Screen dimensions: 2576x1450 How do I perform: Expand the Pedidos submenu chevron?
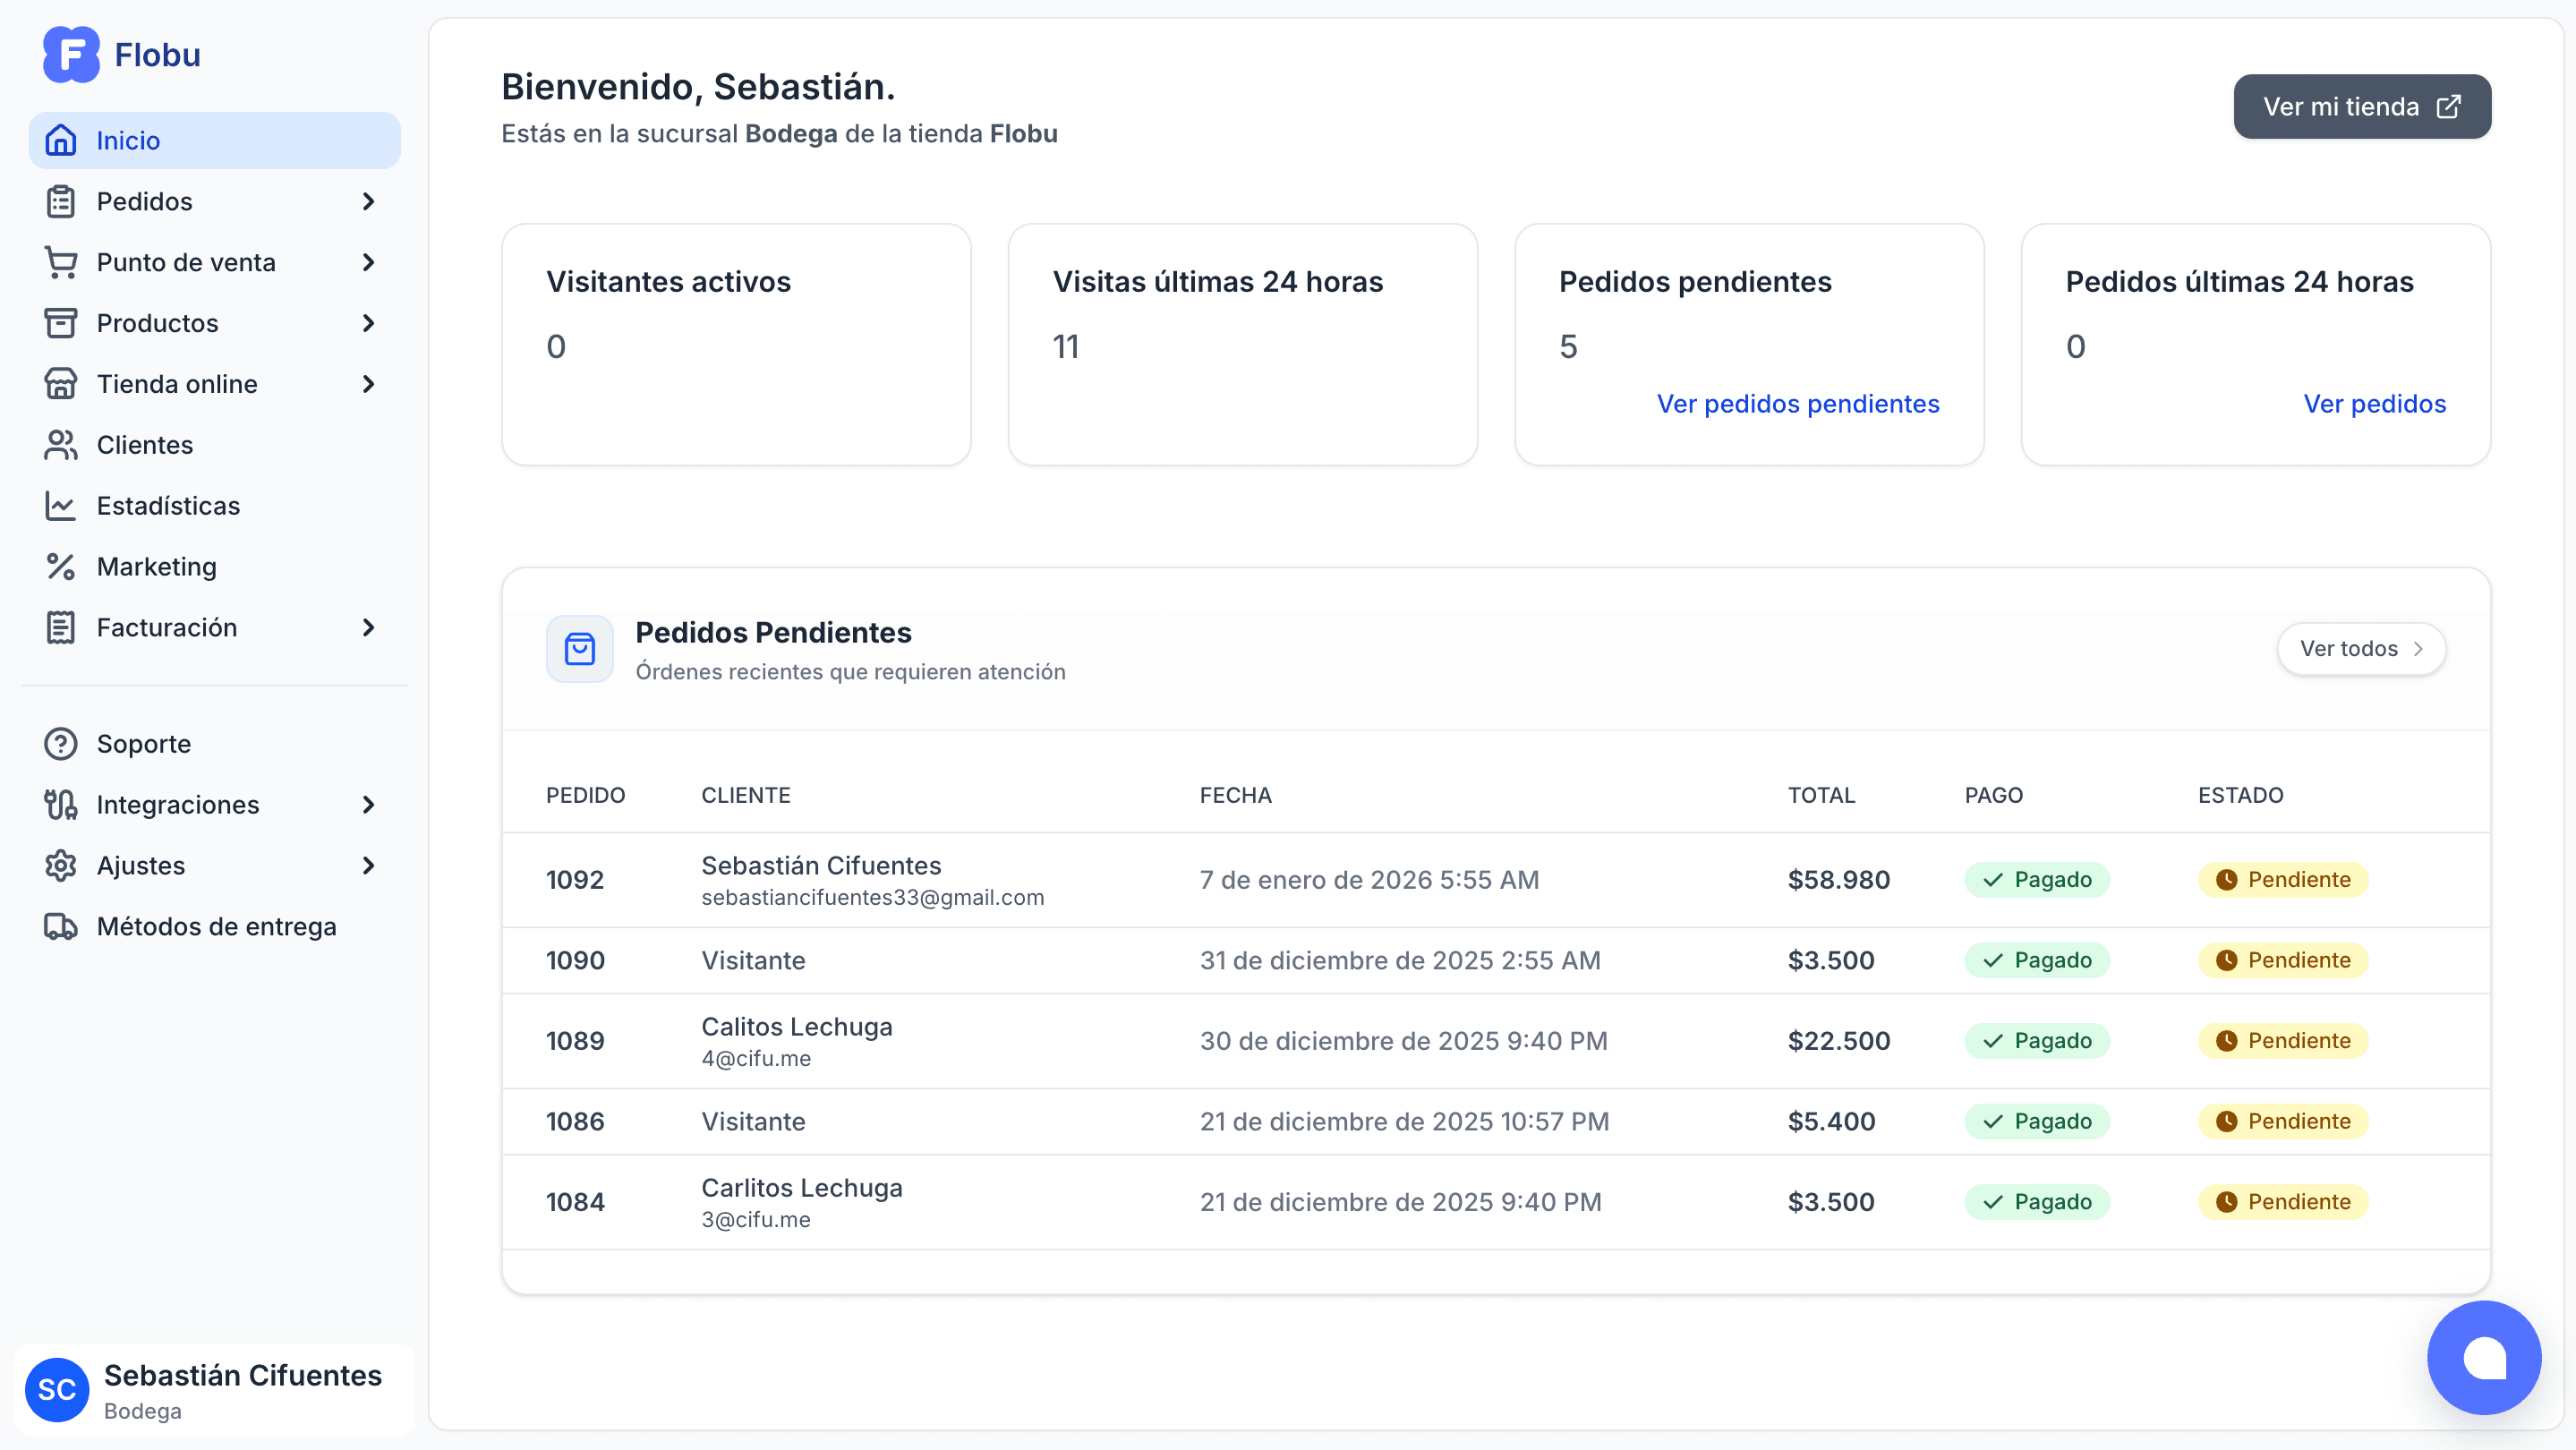(368, 202)
